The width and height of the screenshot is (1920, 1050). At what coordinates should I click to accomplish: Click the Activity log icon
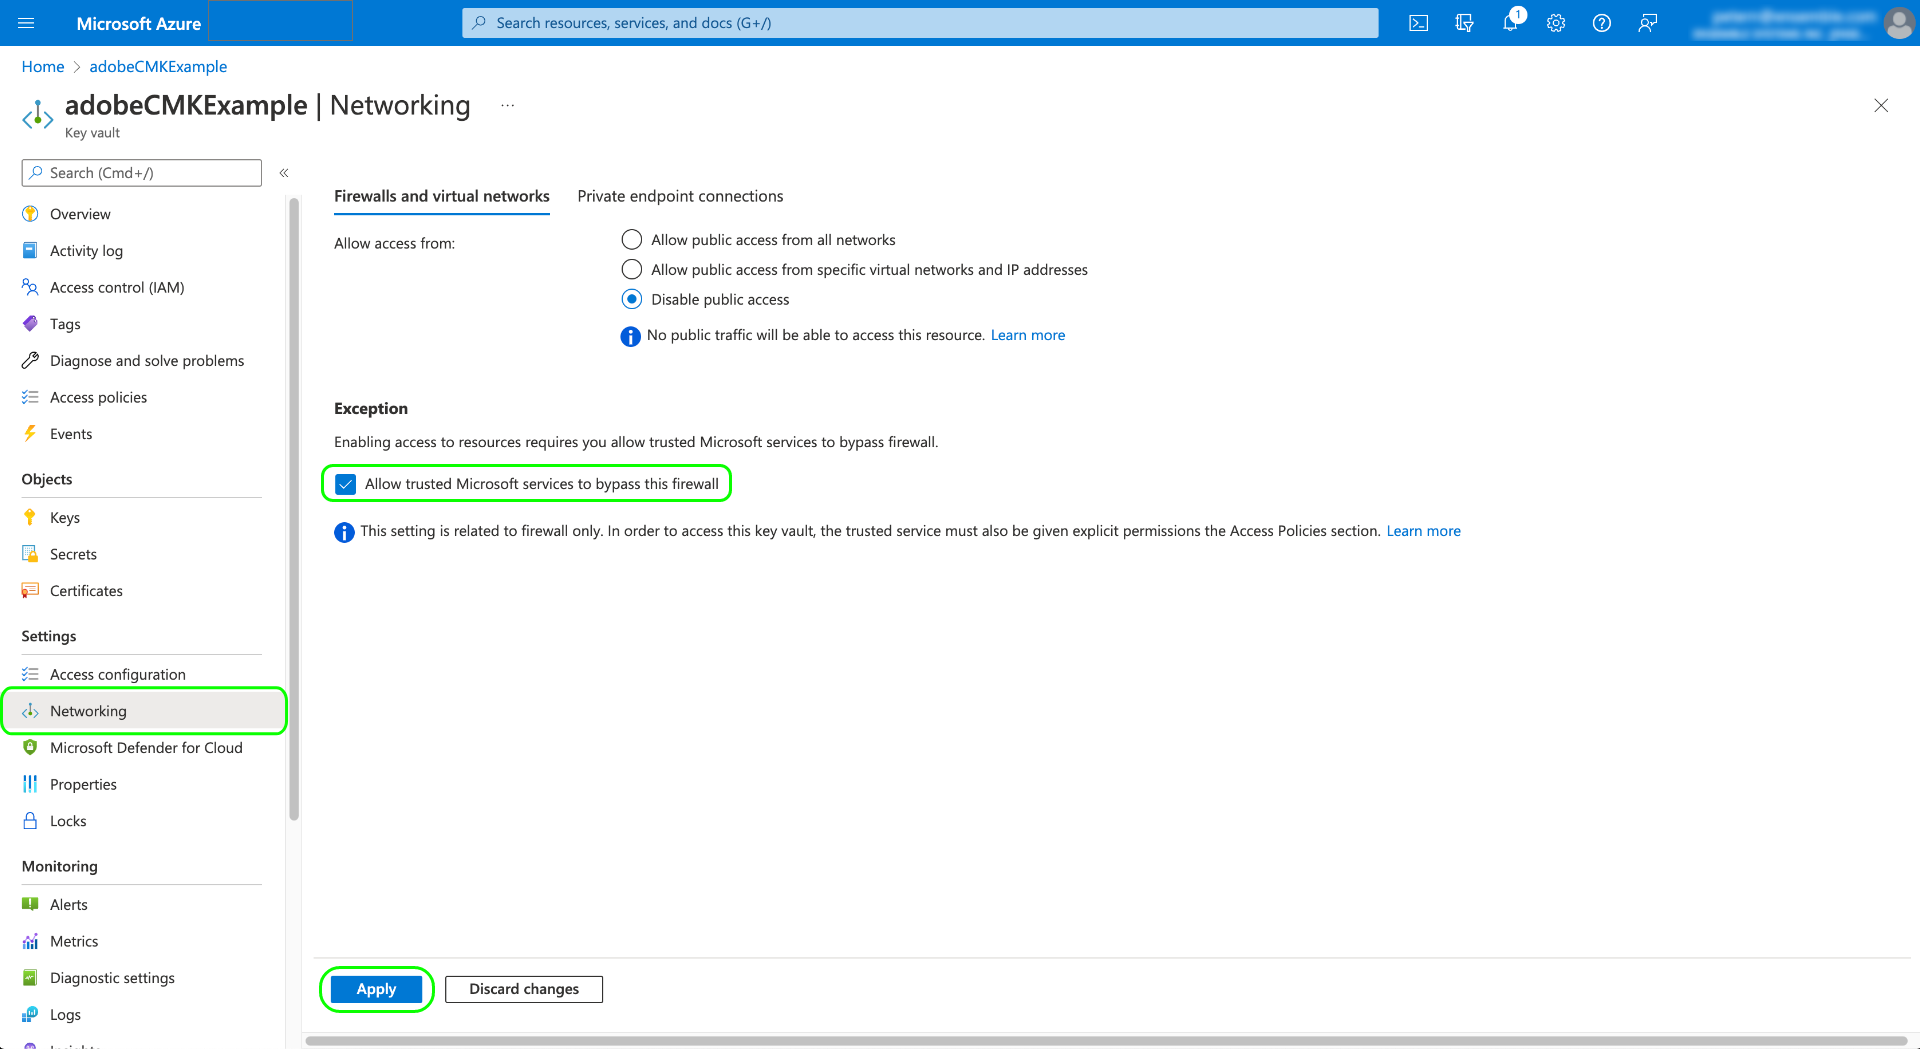(x=30, y=251)
